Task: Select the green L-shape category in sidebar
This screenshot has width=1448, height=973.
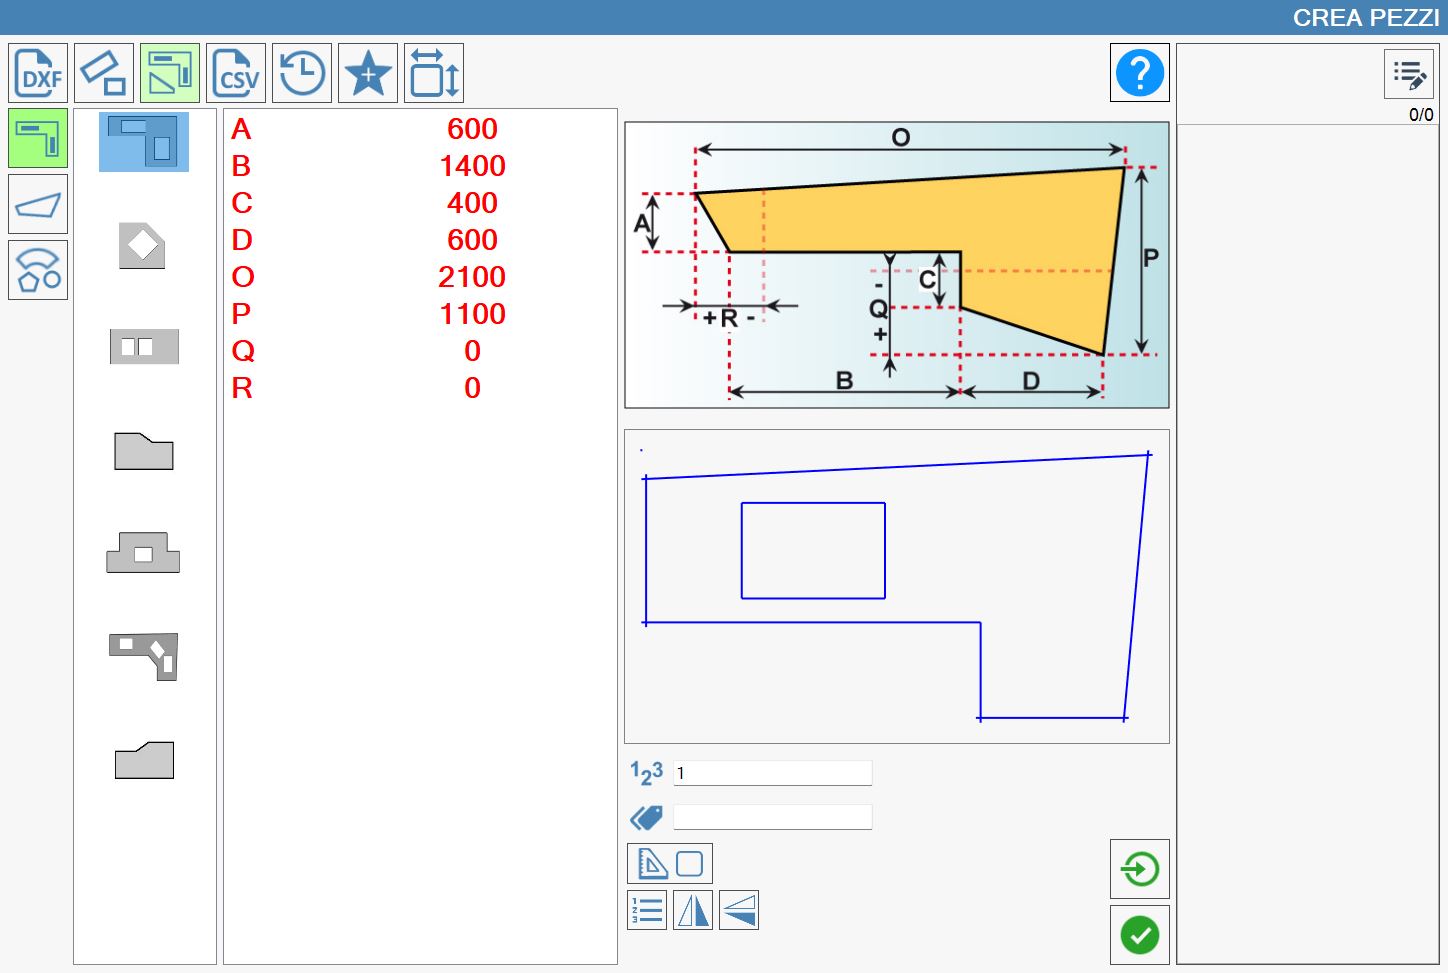Action: click(38, 138)
